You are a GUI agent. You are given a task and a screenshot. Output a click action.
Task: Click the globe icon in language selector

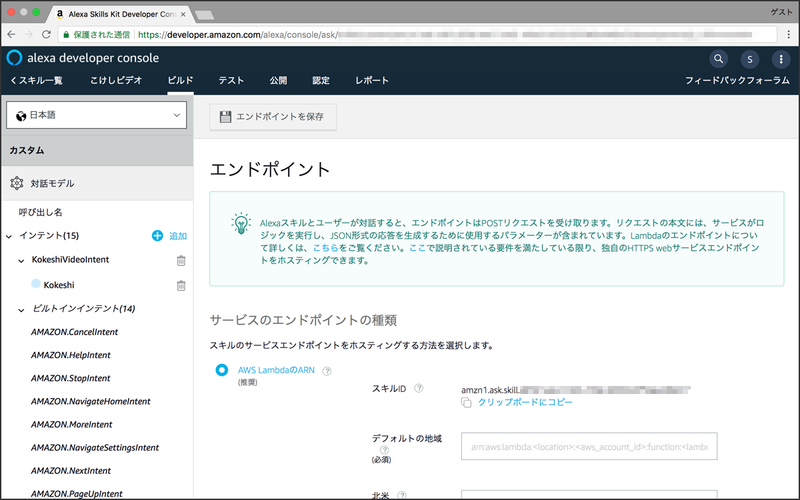point(21,116)
